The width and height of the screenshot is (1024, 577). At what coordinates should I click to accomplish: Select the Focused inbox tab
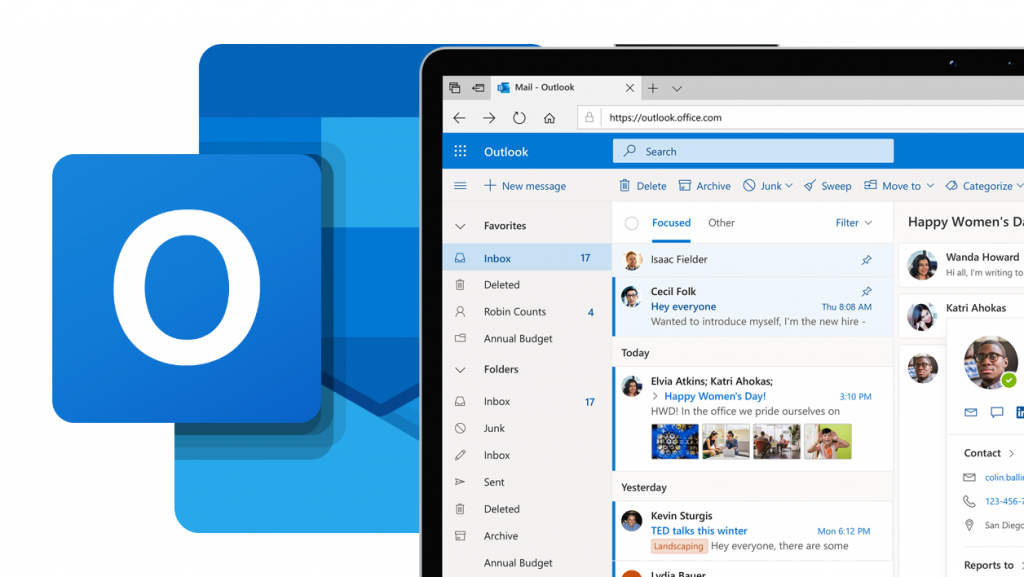click(x=671, y=223)
